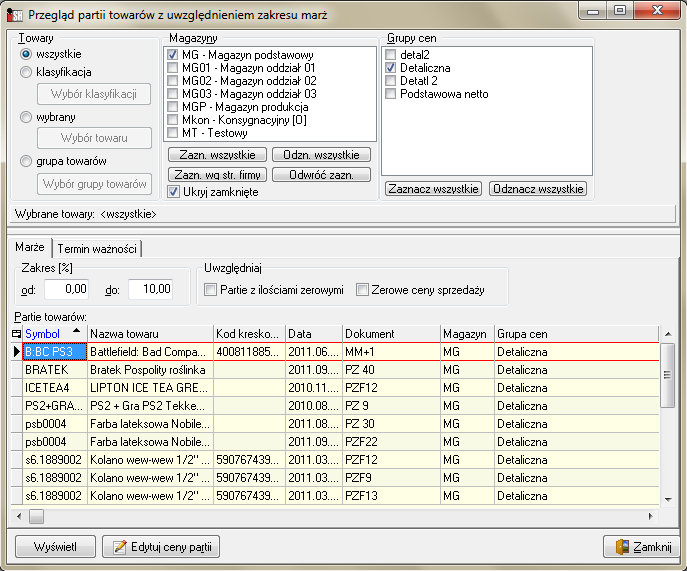This screenshot has width=687, height=571.
Task: Click the application icon in title bar
Action: (x=14, y=14)
